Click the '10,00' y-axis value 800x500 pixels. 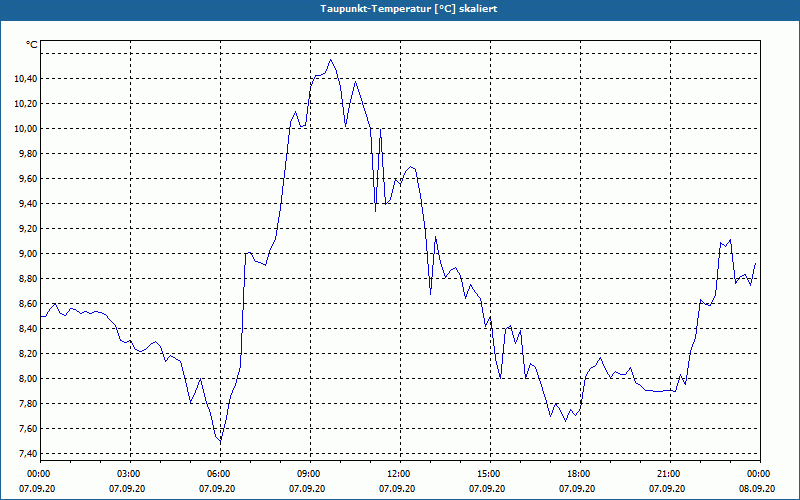pos(25,129)
